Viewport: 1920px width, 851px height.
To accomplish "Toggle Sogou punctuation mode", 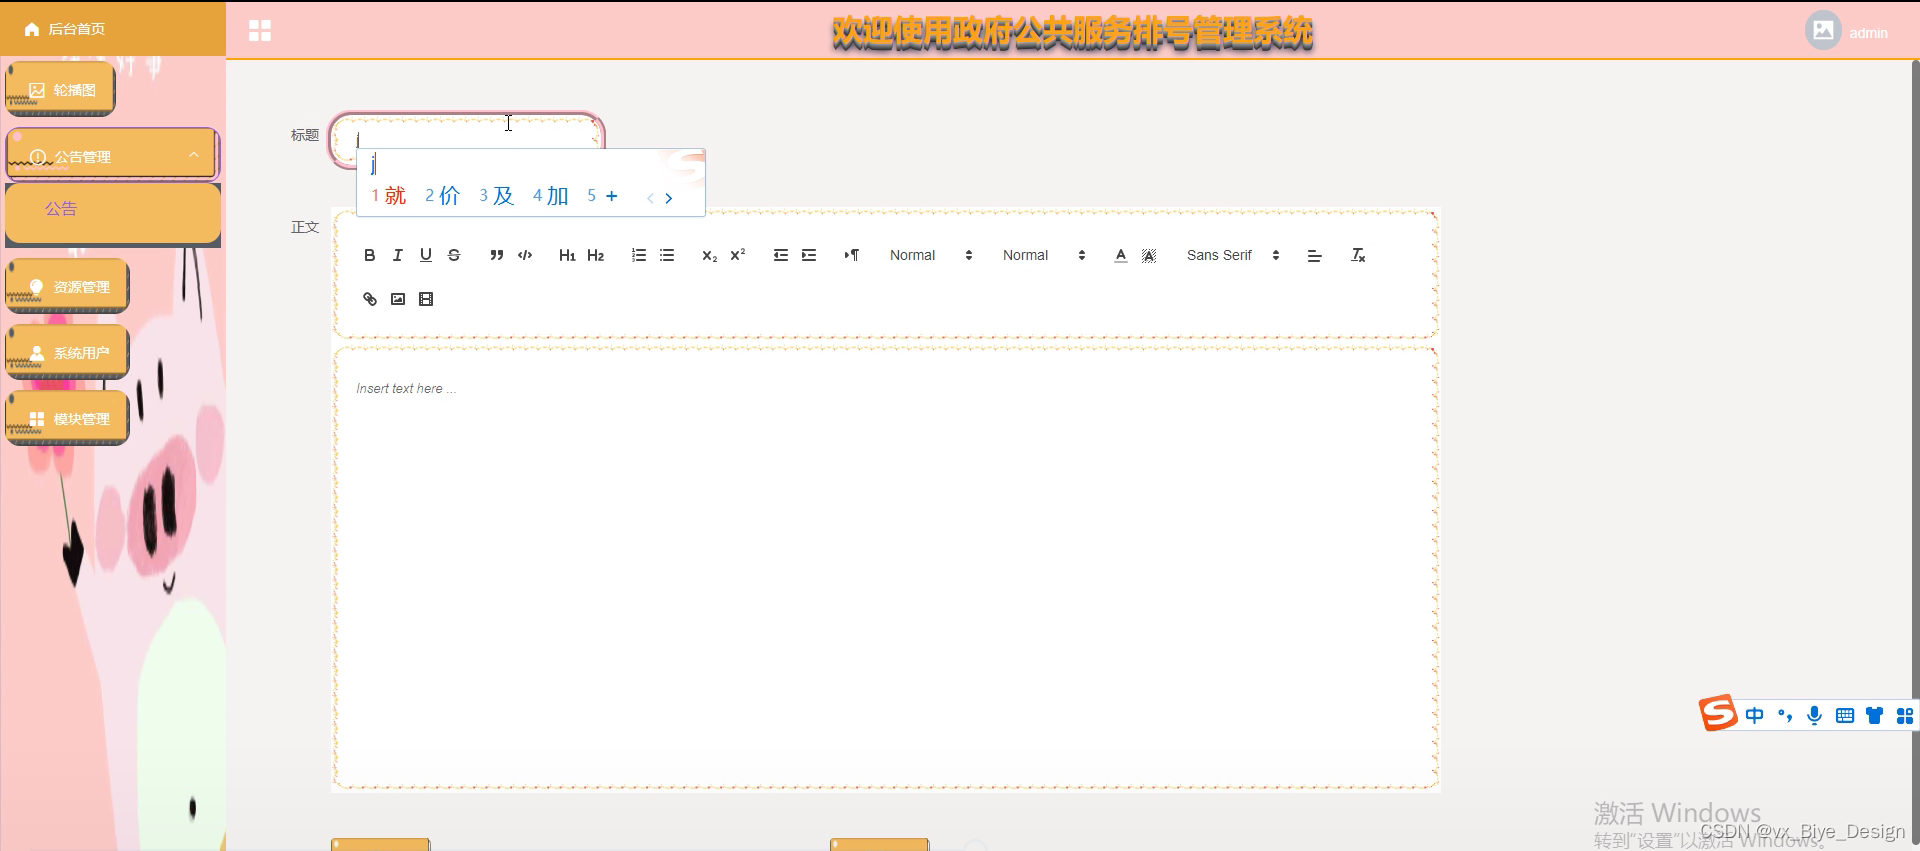I will pos(1785,715).
